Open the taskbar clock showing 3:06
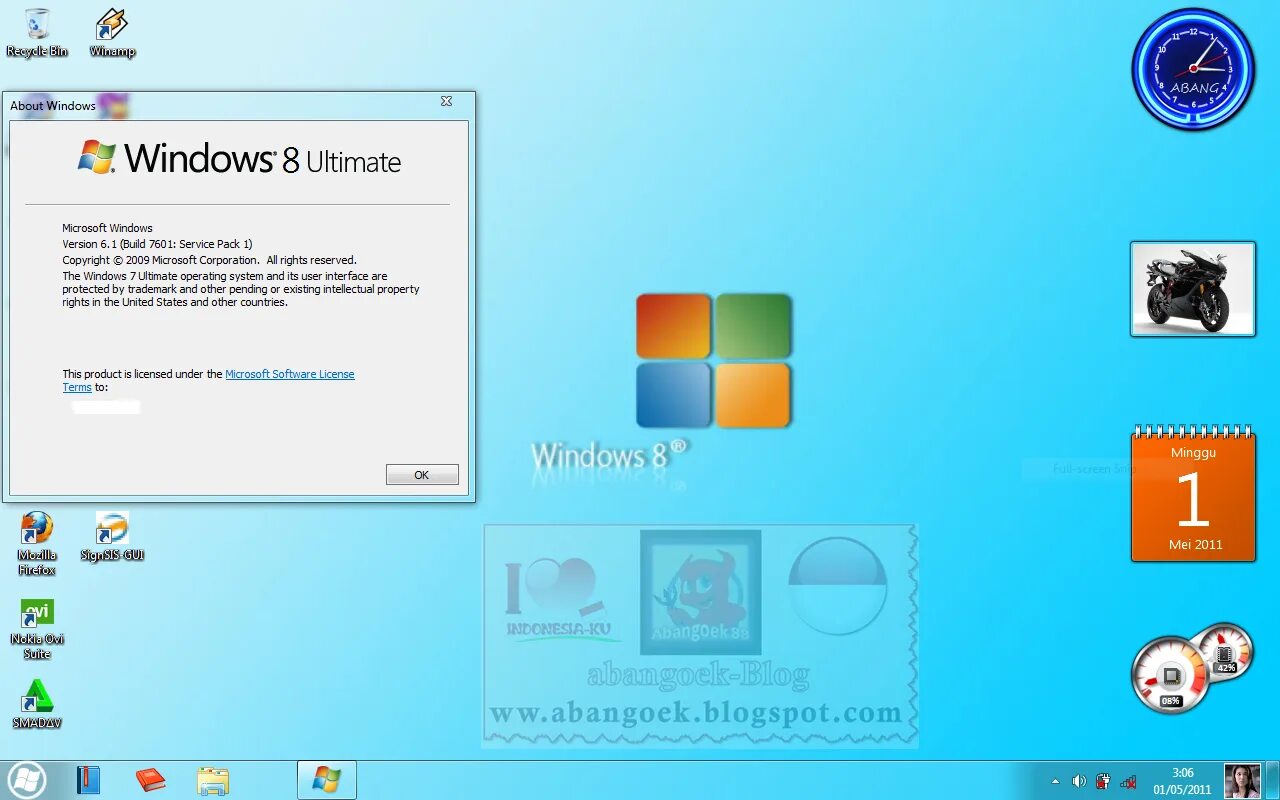Viewport: 1280px width, 800px height. [1182, 781]
